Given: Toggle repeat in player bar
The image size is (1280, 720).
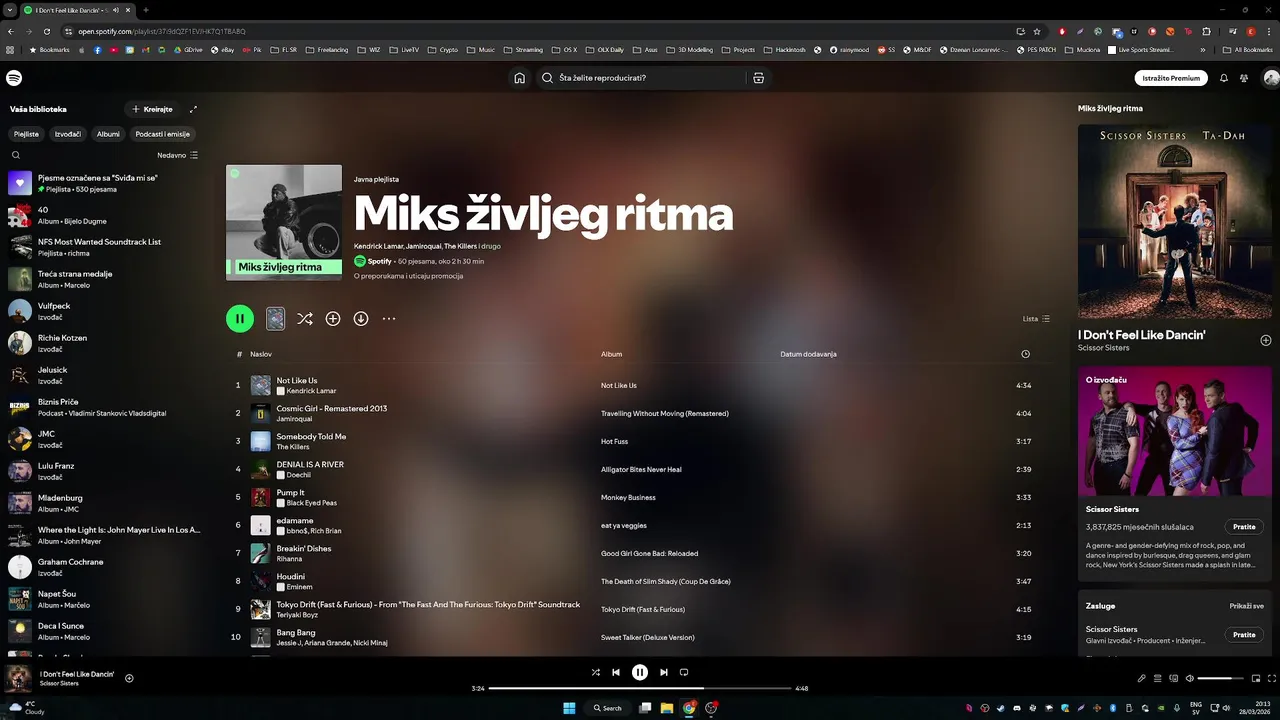Looking at the screenshot, I should [684, 672].
